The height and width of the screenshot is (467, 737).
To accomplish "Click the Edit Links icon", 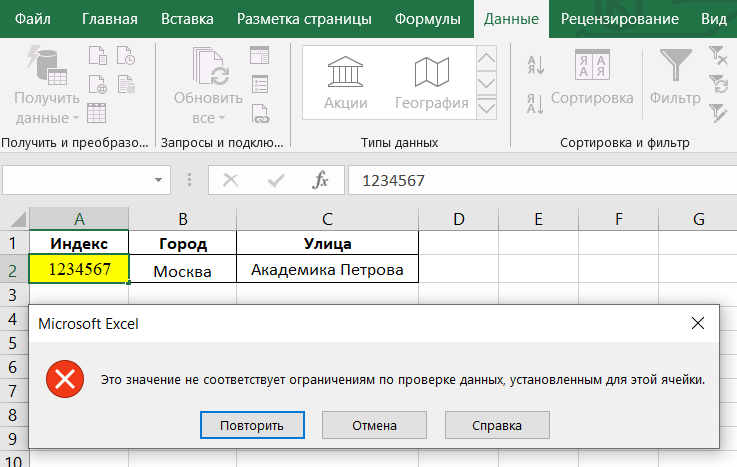I will 259,113.
